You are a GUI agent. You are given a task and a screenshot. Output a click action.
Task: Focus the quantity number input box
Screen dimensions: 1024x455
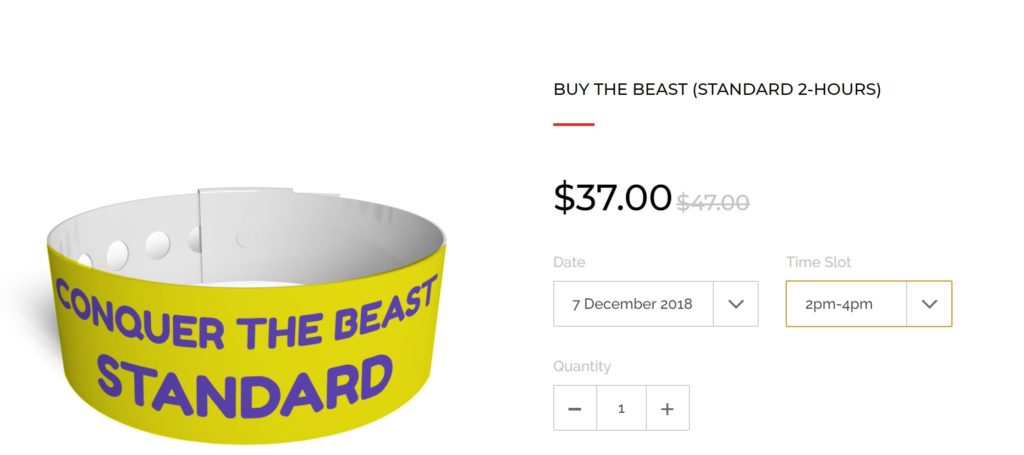click(x=621, y=408)
